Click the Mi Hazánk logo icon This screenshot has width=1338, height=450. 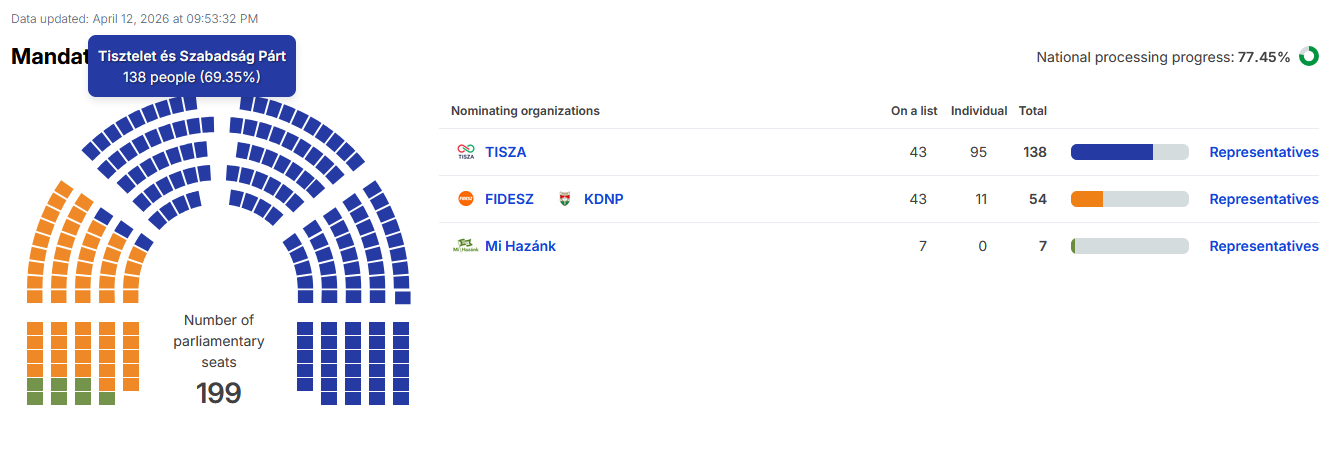[x=465, y=246]
